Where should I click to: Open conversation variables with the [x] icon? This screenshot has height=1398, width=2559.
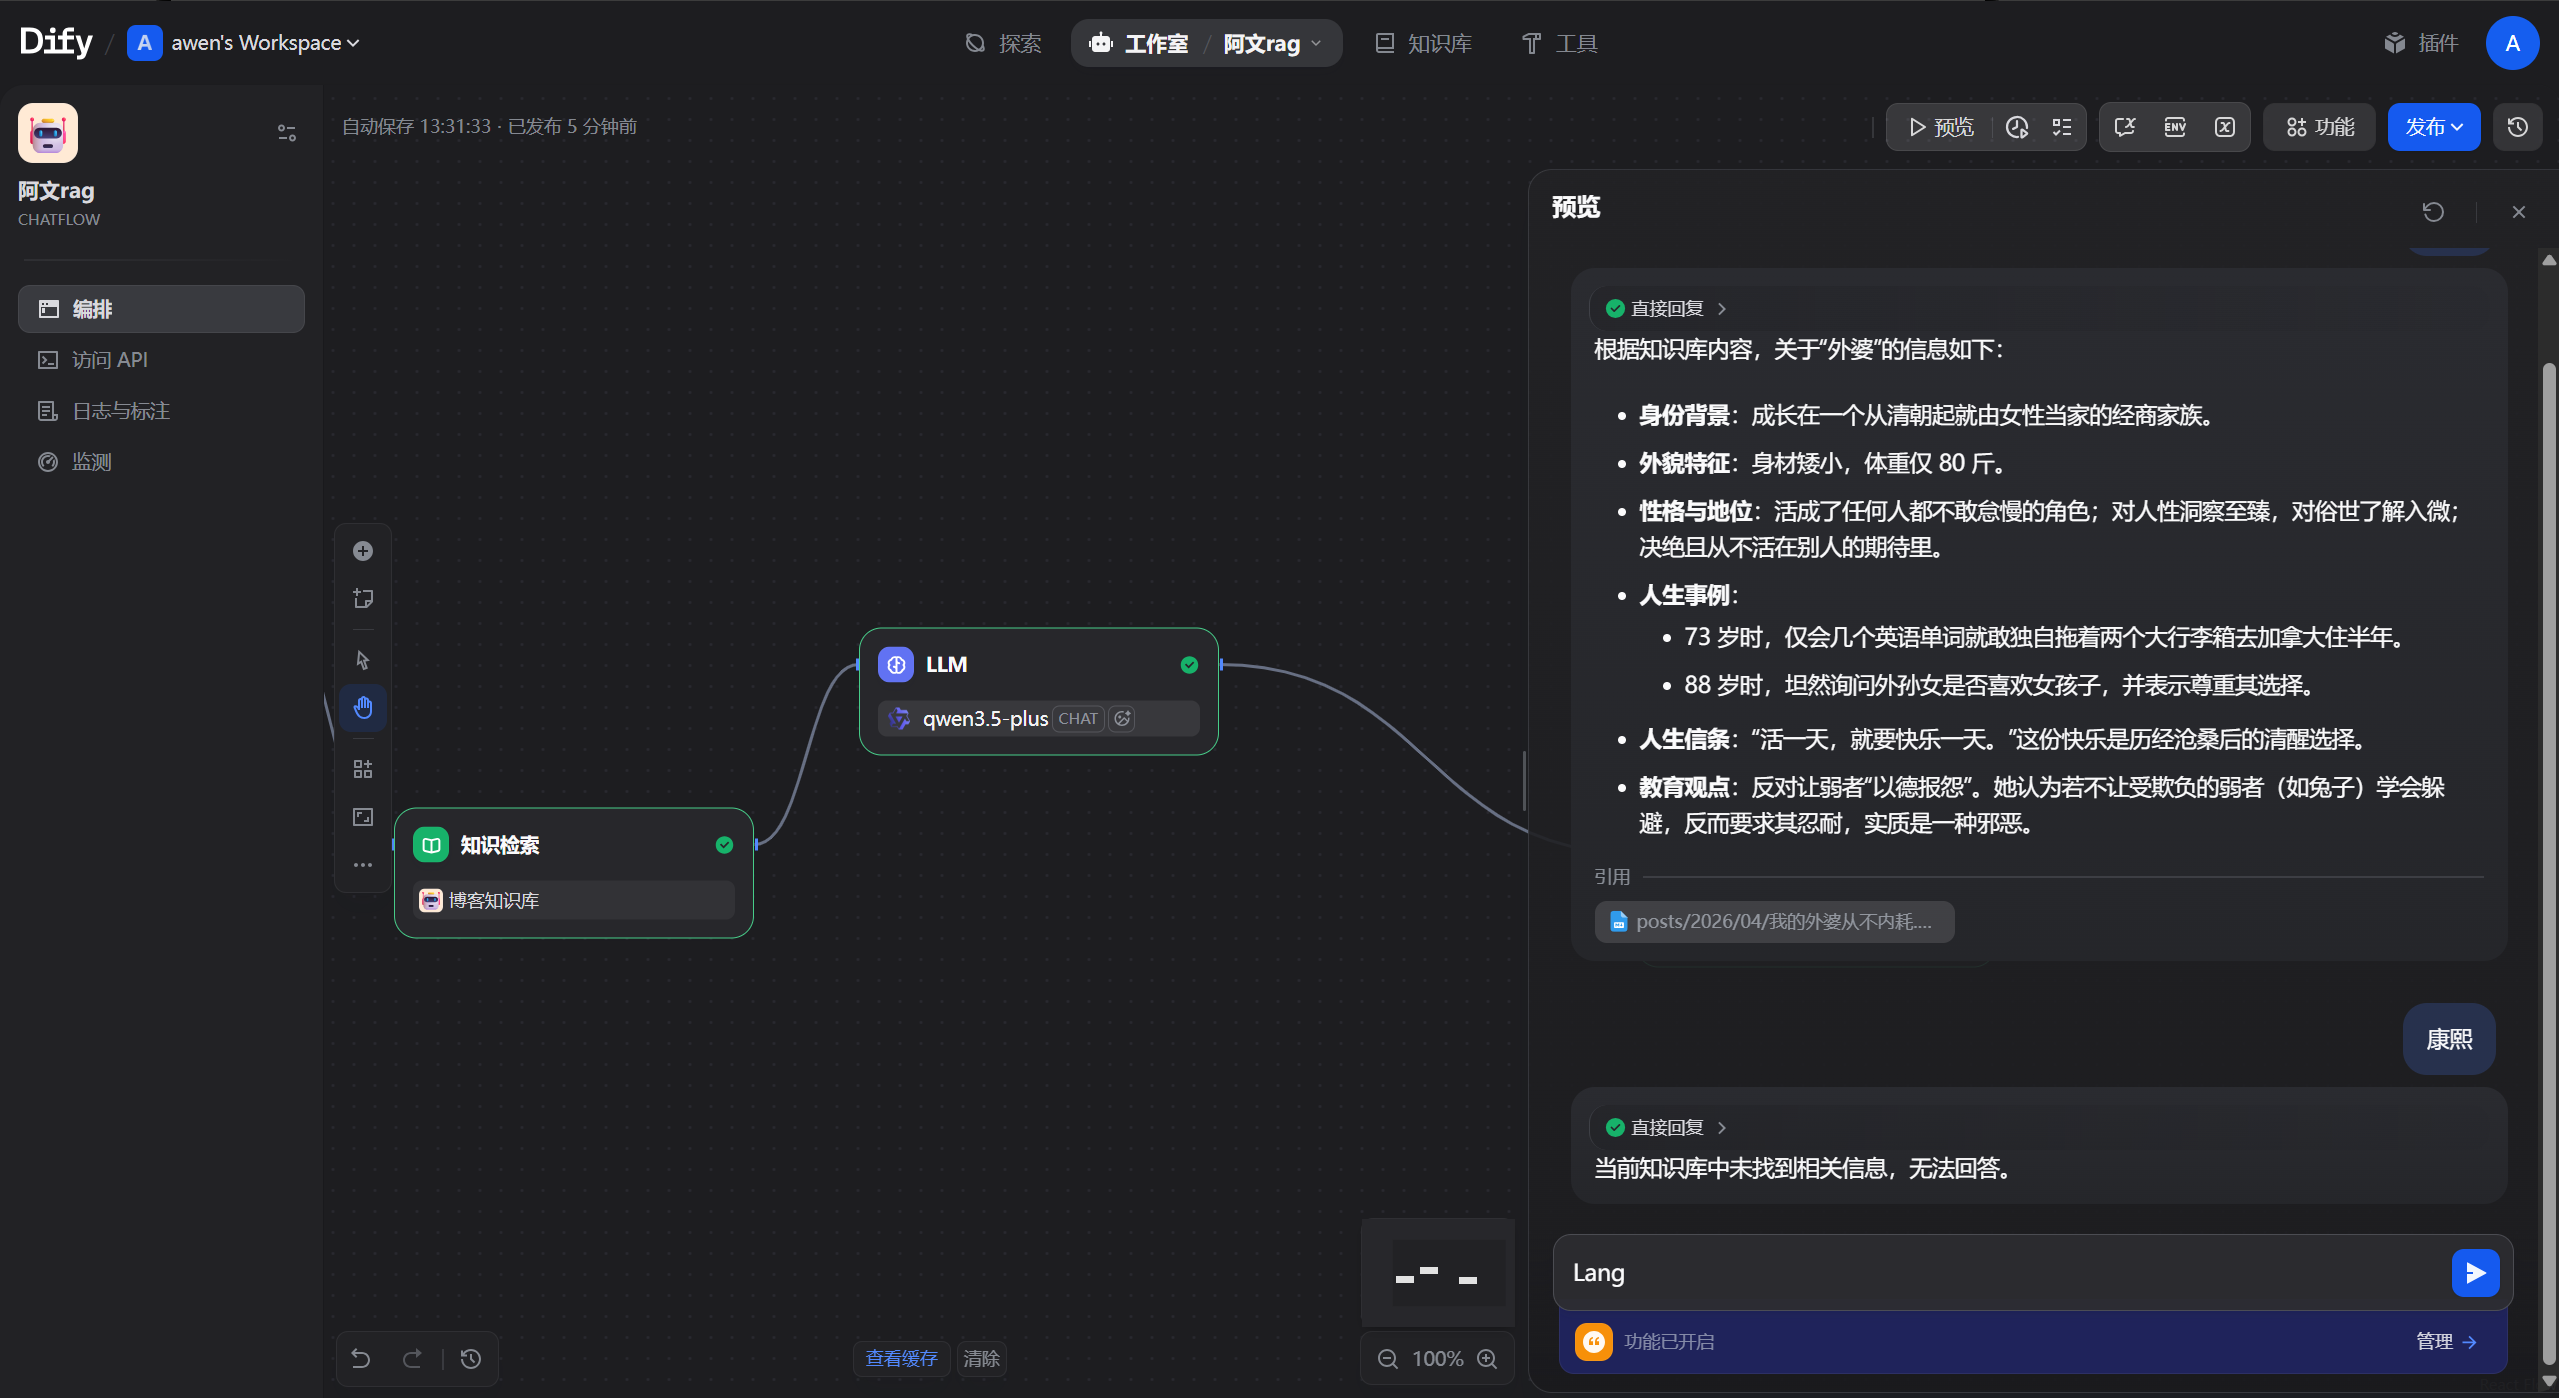(x=2224, y=126)
